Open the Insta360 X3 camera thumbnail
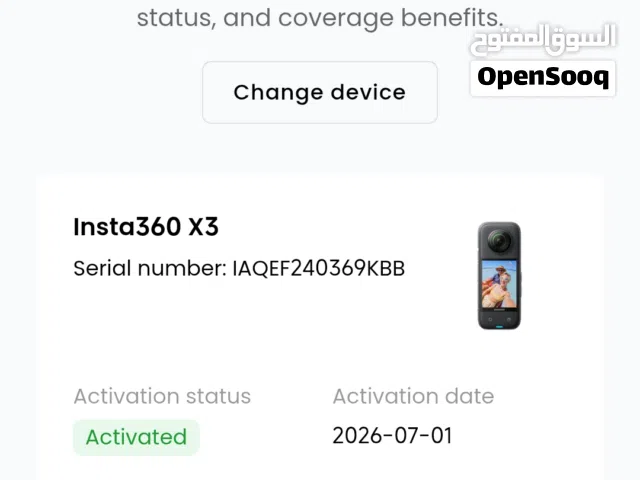 tap(499, 276)
